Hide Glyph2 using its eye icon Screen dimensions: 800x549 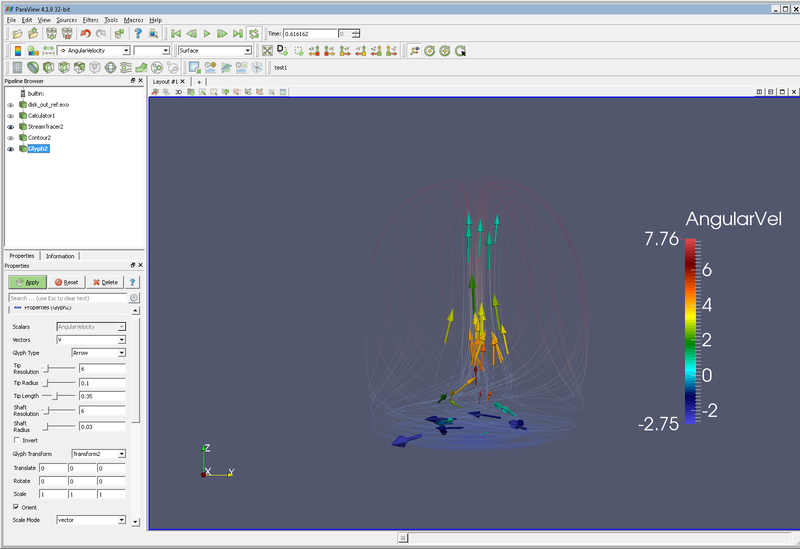[x=11, y=149]
